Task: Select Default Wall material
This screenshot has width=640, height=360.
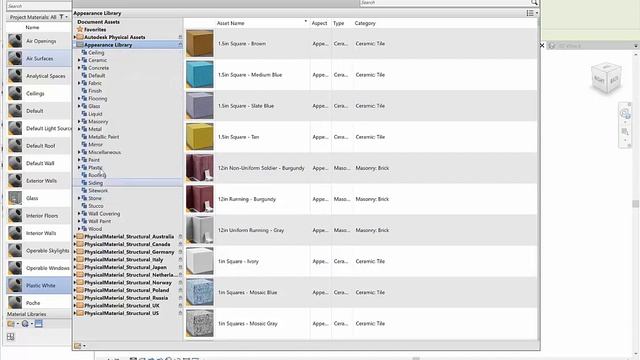Action: point(39,163)
